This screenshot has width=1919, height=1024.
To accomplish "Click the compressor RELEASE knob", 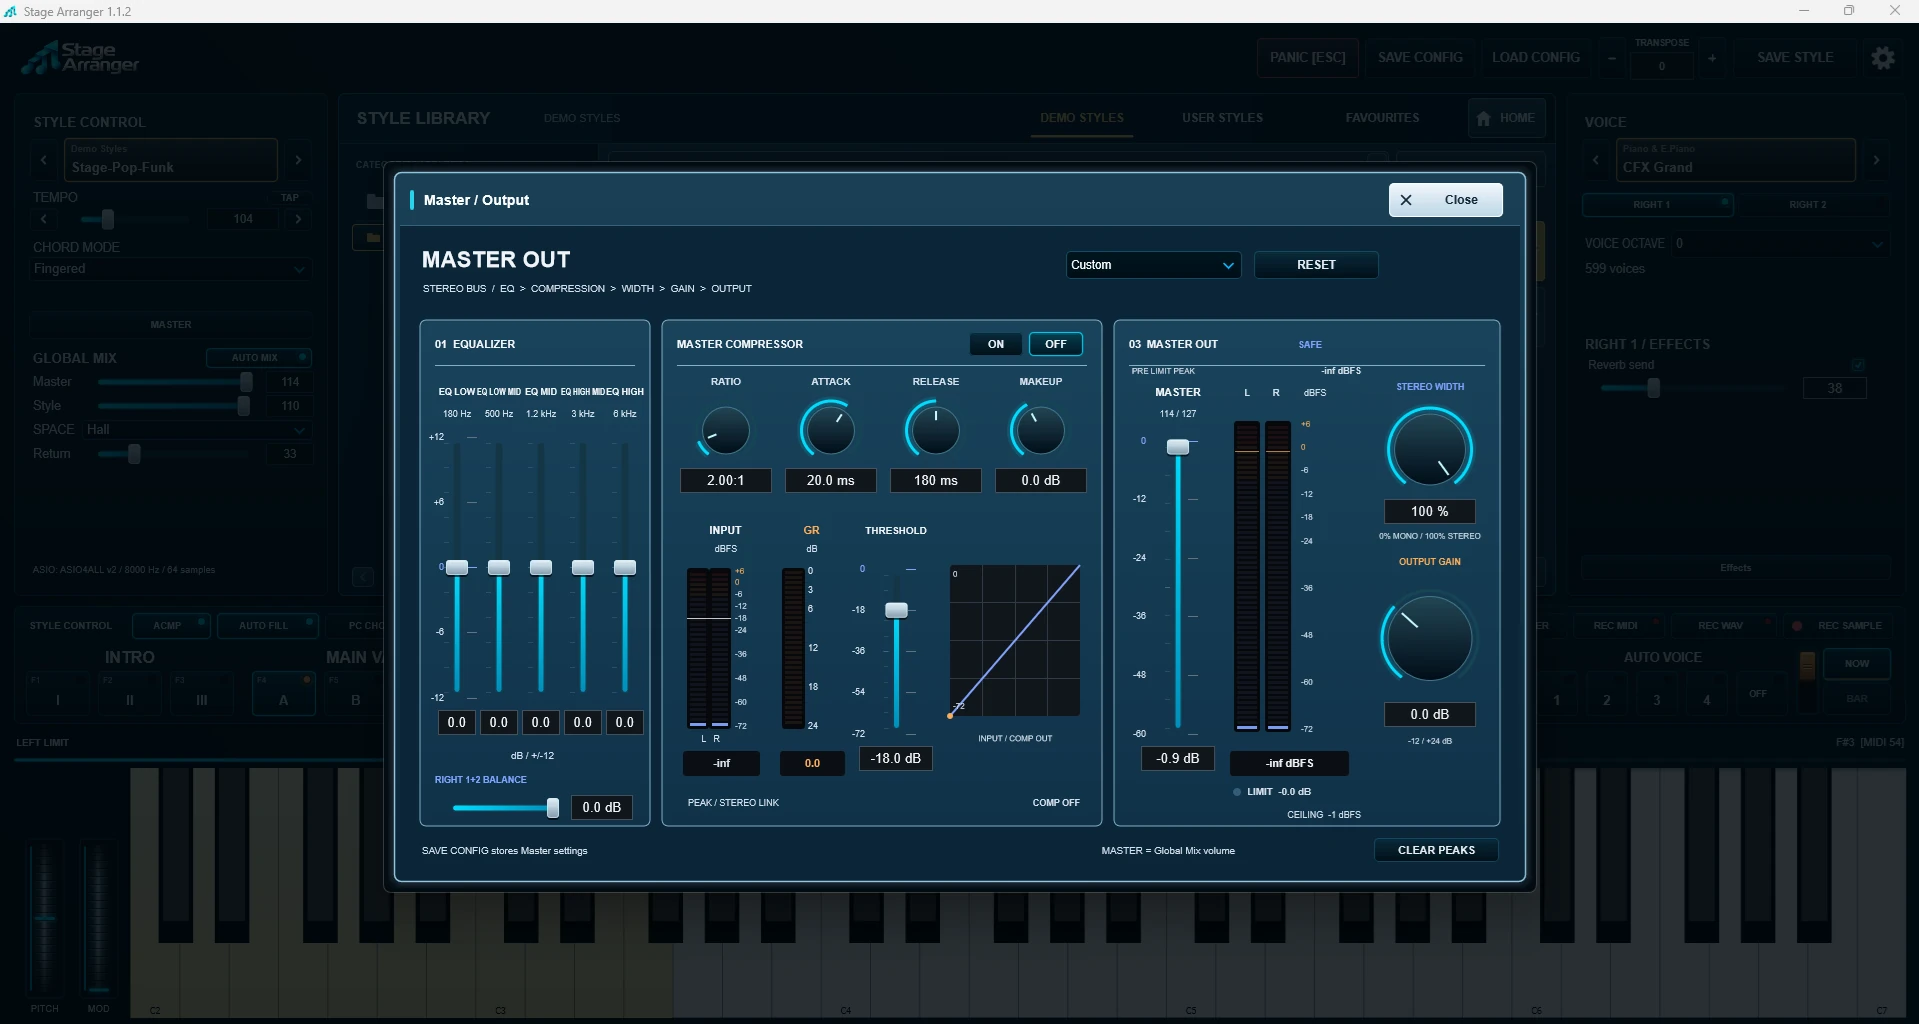I will (935, 431).
